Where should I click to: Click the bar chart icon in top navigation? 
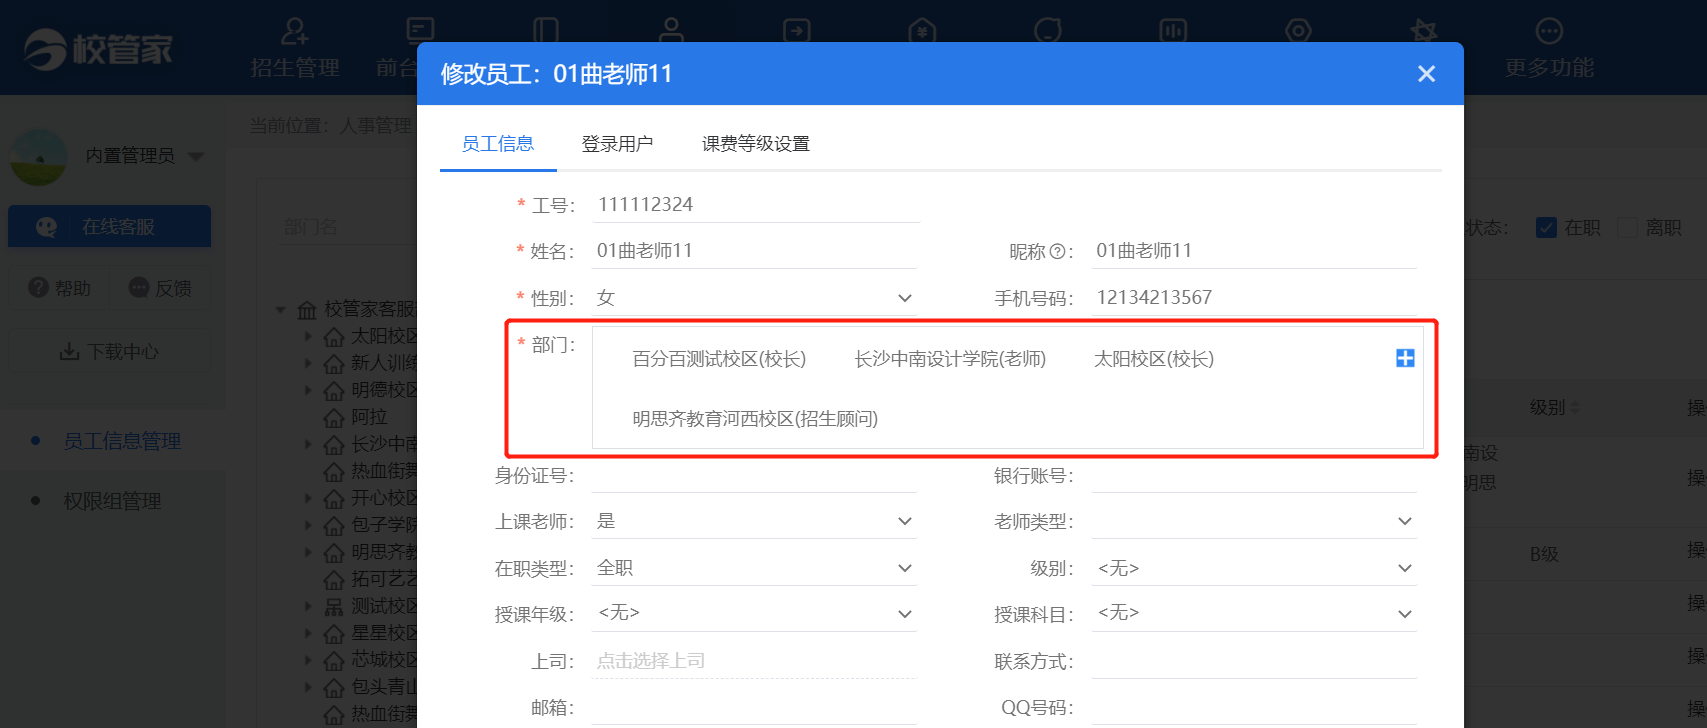(1173, 31)
